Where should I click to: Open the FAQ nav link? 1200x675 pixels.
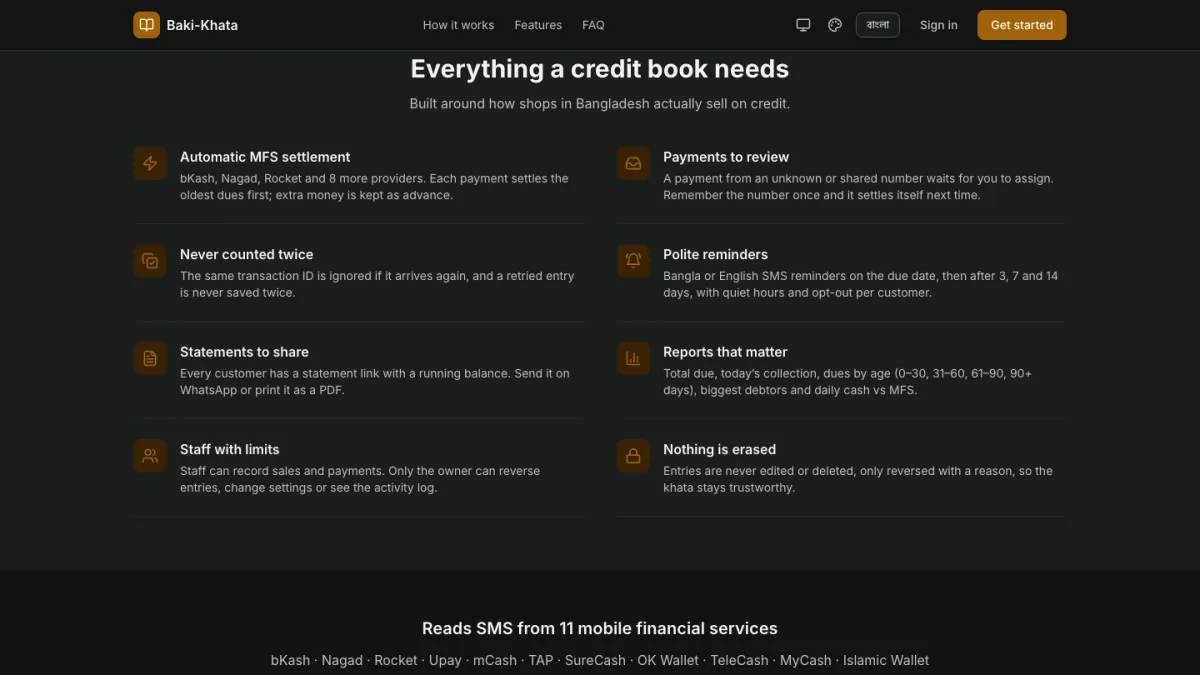click(593, 25)
